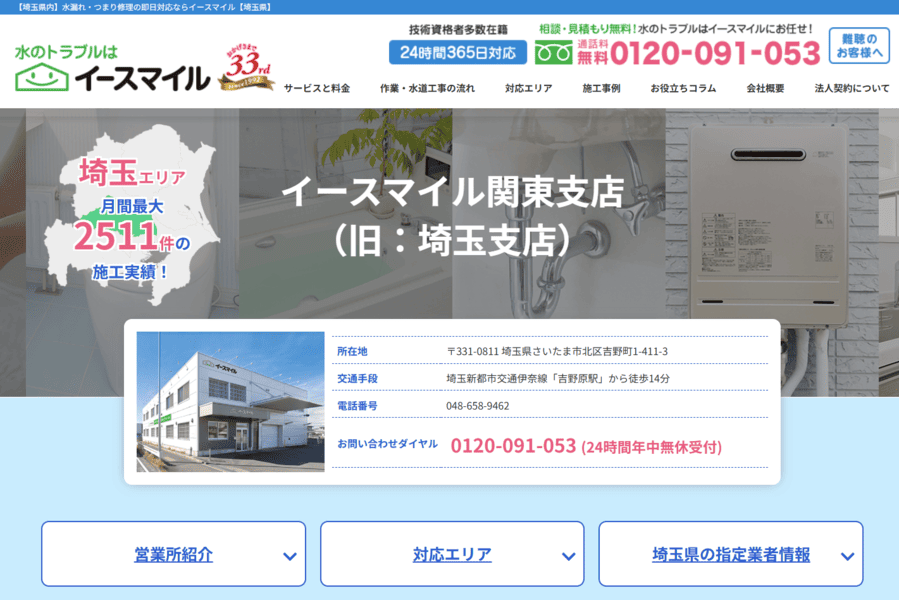This screenshot has height=600, width=899.
Task: Open お役立ちコラム menu item
Action: [x=683, y=88]
